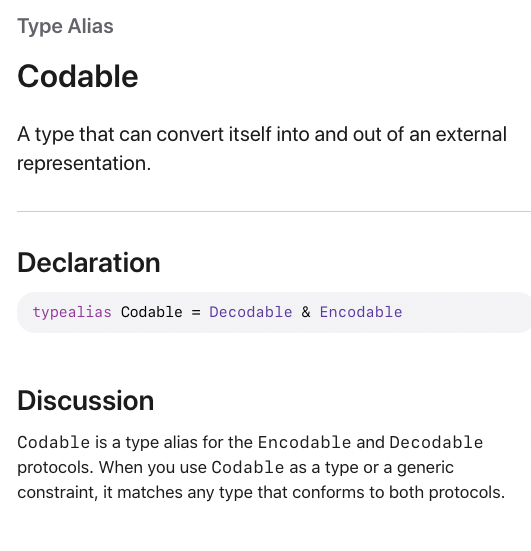
Task: Click the equals sign in the declaration
Action: point(196,312)
